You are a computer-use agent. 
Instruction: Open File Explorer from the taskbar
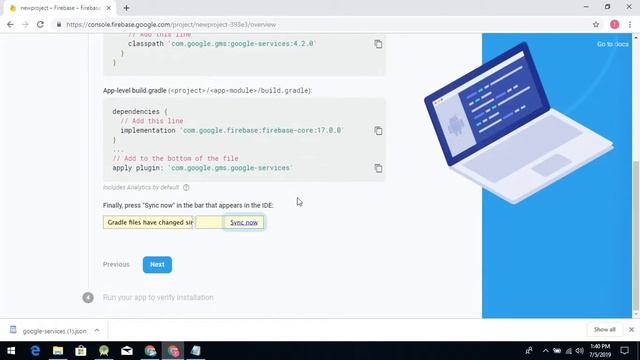tap(58, 351)
